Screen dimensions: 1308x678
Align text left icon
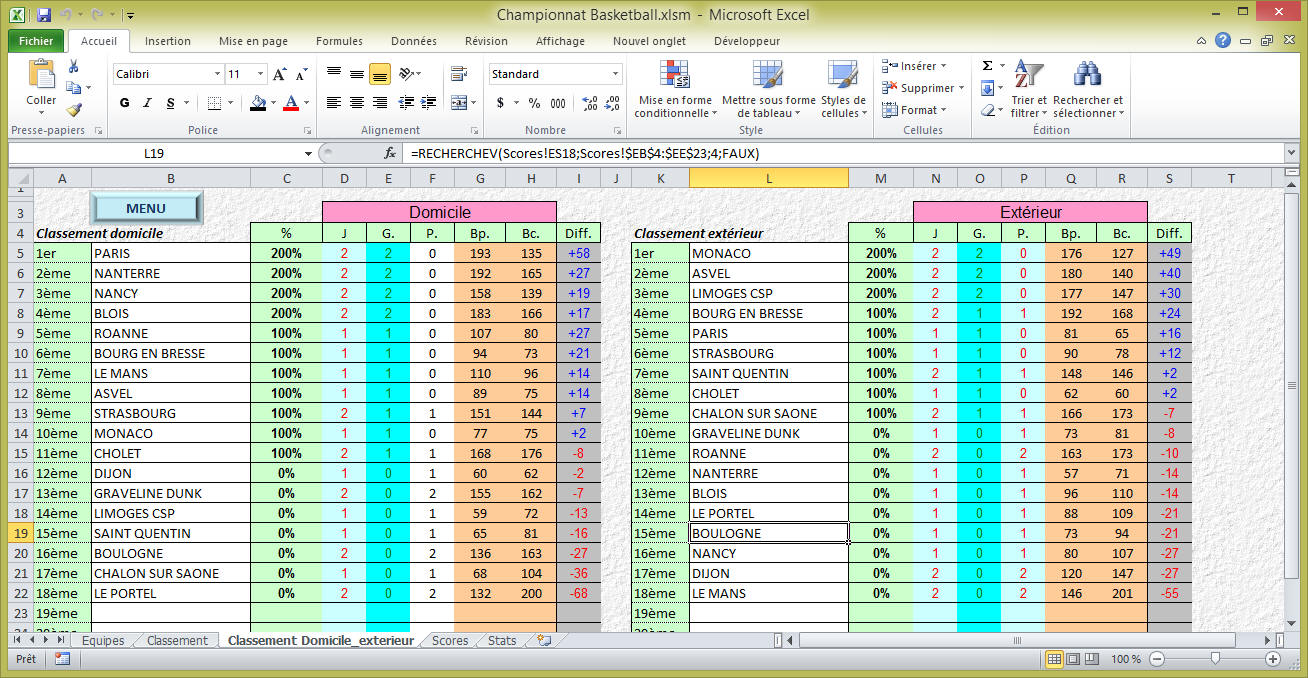tap(333, 102)
